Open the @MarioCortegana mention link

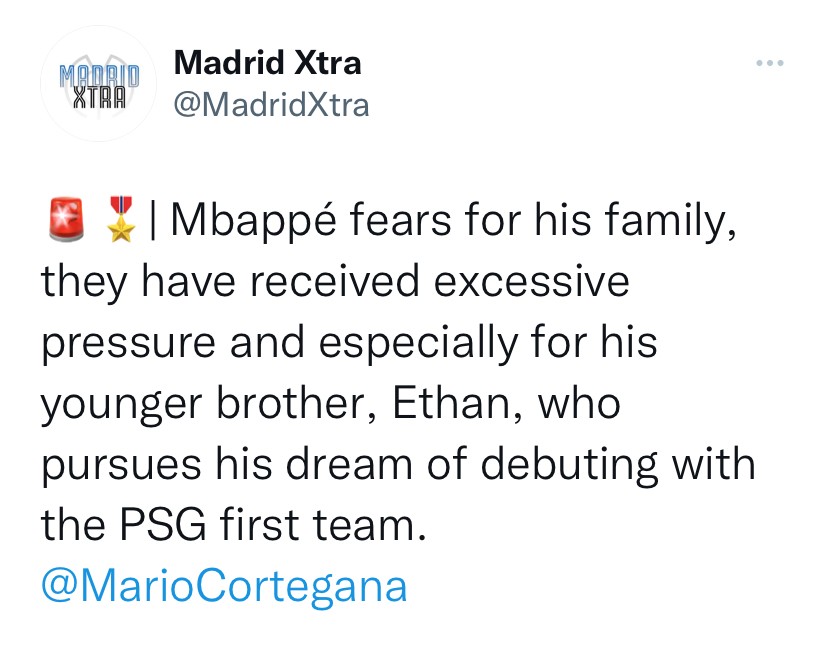point(224,587)
